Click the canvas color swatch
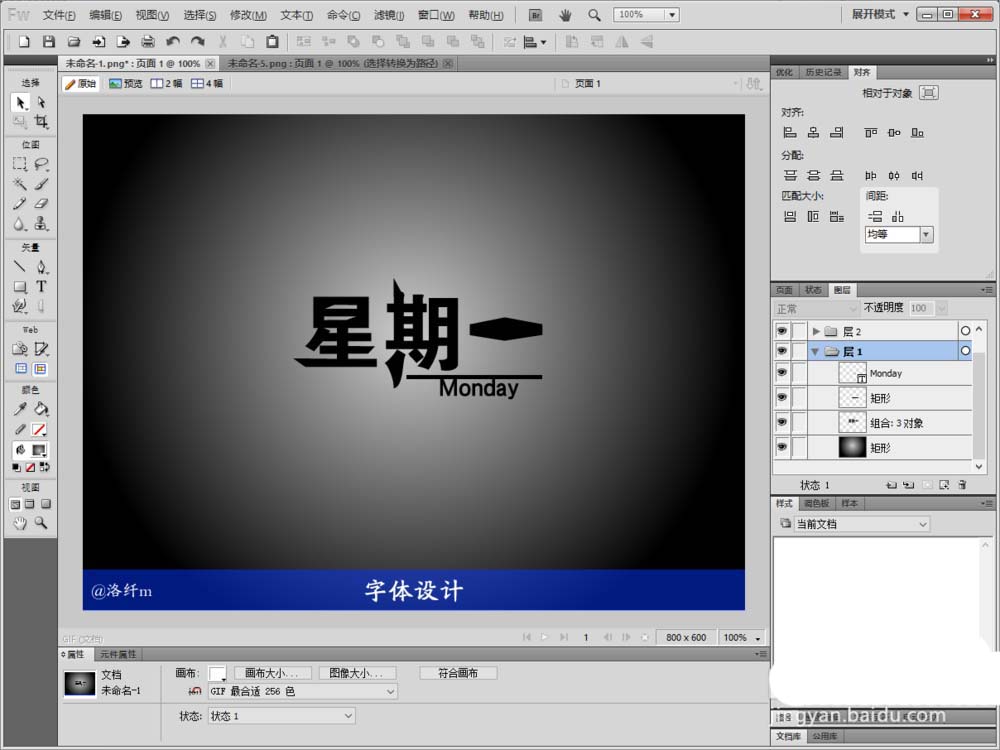Screen dimensions: 1000x750 (x=217, y=673)
